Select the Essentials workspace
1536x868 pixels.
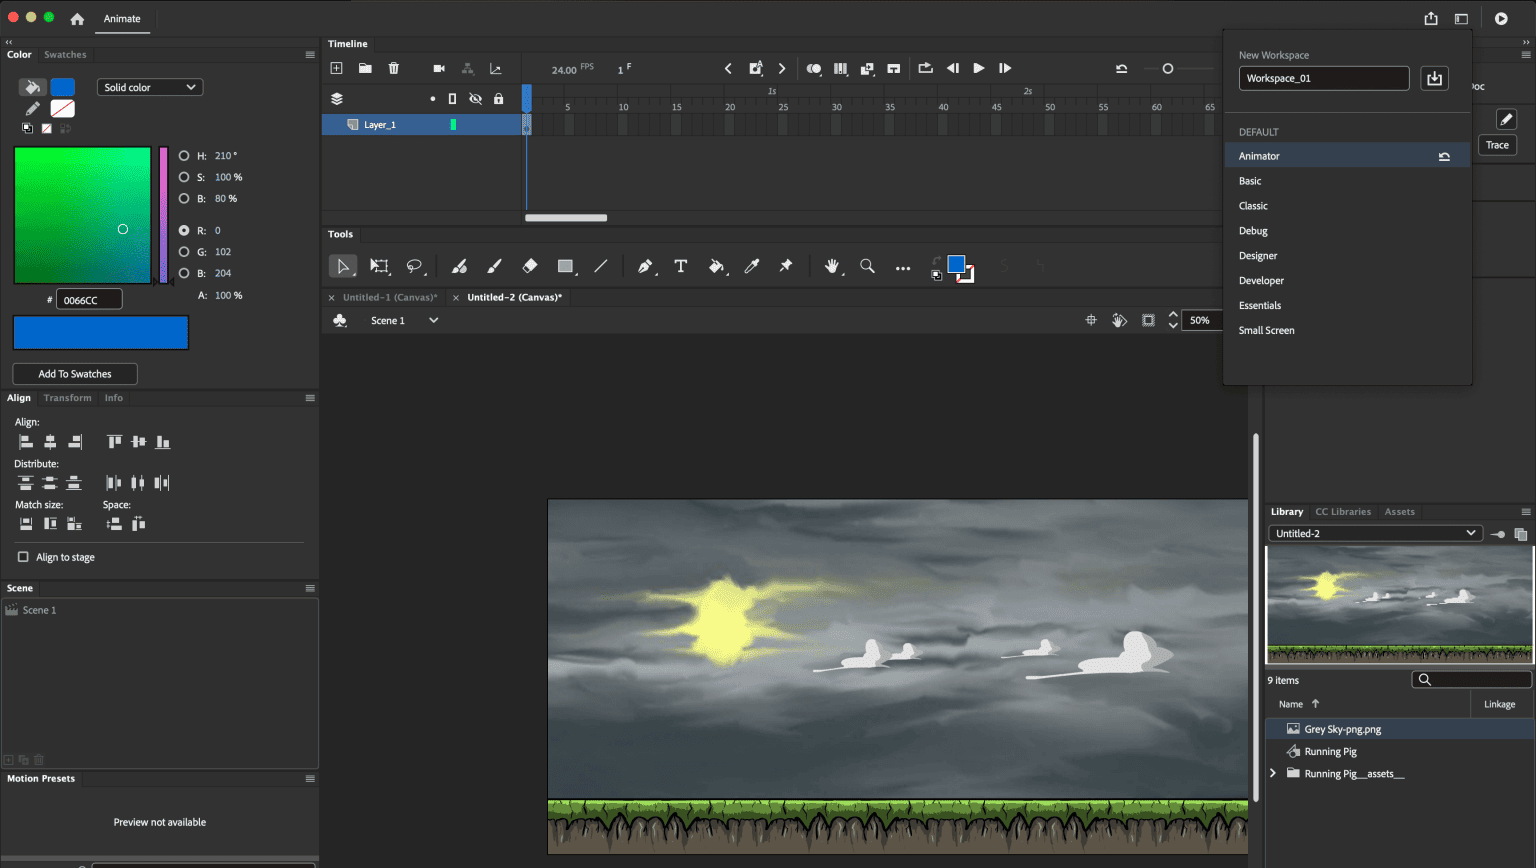click(x=1260, y=305)
